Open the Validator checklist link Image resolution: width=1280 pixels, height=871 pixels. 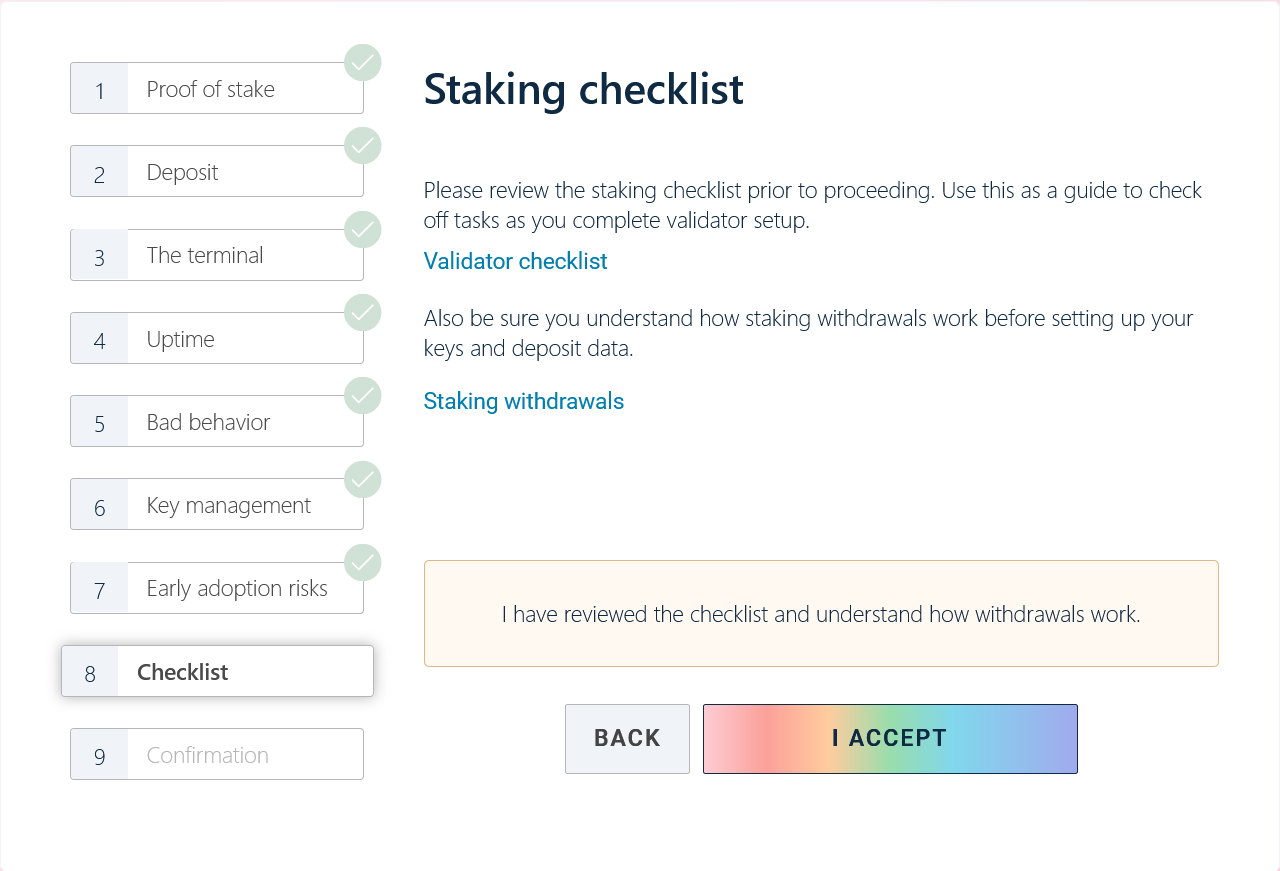click(515, 262)
